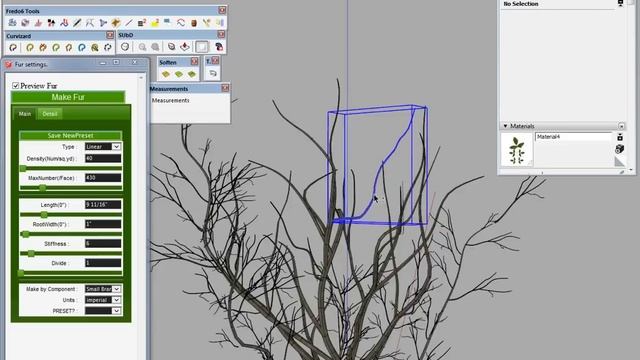Open the Units dropdown showing Imperial
Viewport: 640px width, 360px height.
[102, 300]
